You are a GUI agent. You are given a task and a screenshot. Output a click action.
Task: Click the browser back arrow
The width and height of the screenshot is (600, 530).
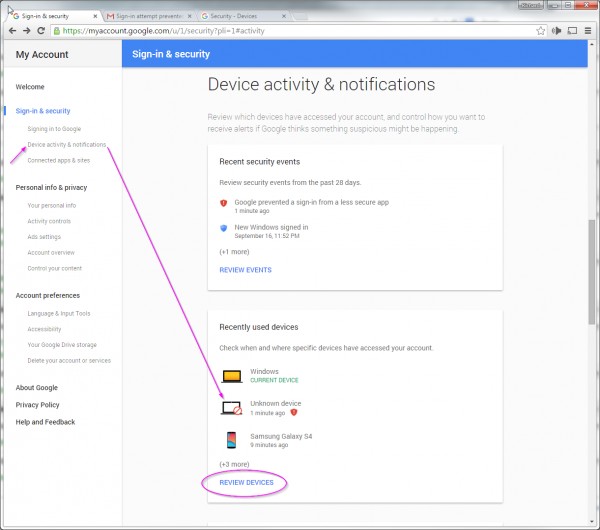12,31
